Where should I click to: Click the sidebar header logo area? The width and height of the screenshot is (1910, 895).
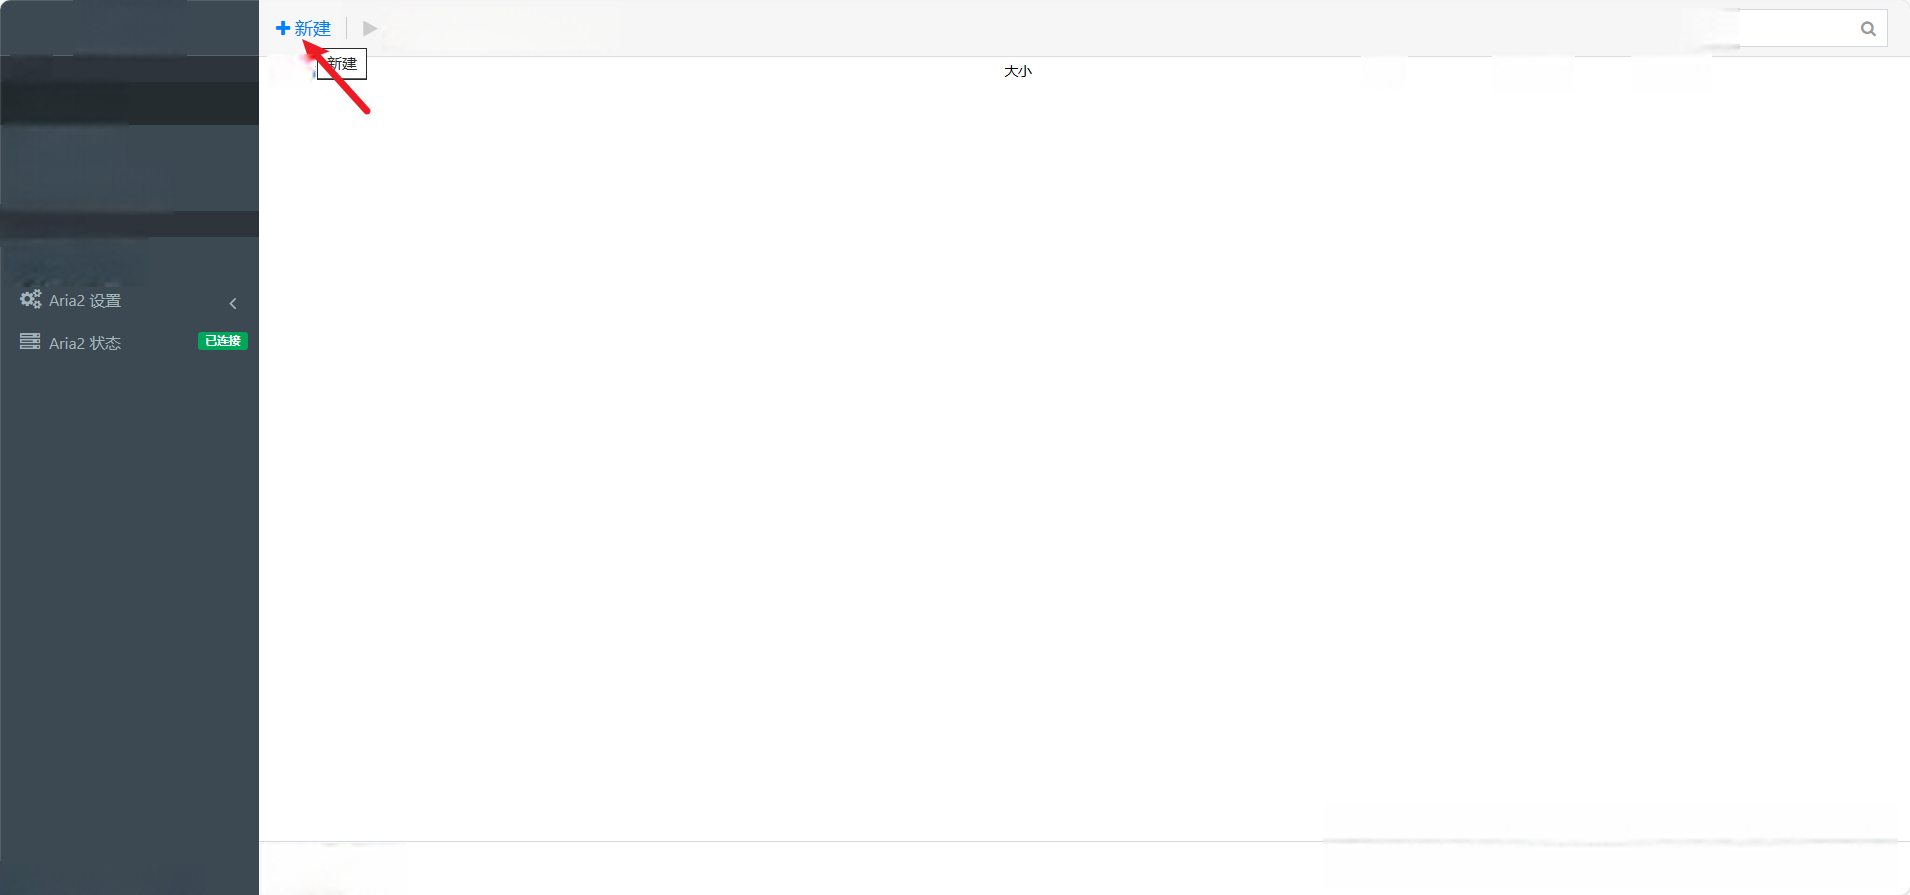click(130, 27)
